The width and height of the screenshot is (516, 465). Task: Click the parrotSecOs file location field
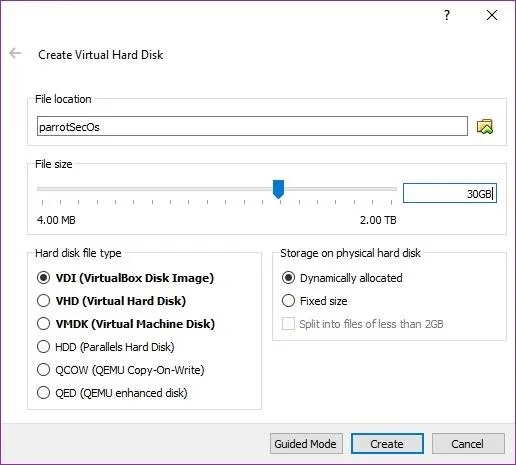(x=252, y=126)
